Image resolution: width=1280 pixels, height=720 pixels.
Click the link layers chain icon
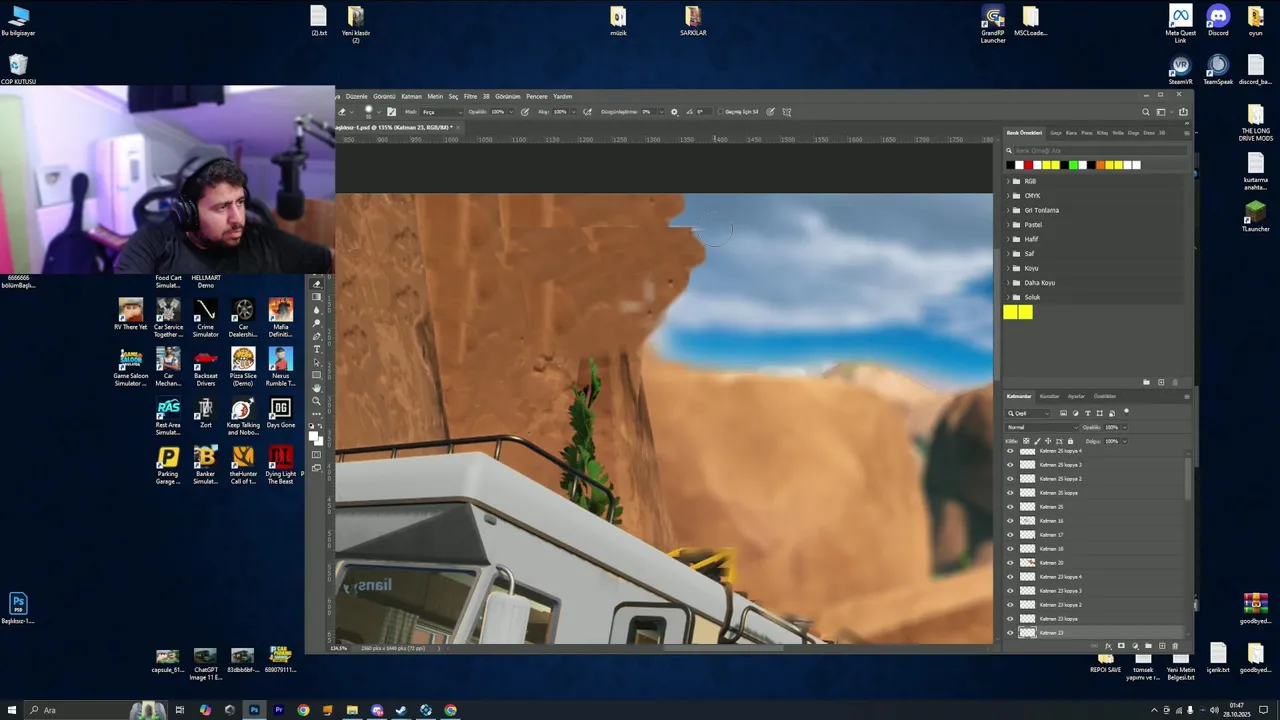[x=1094, y=646]
